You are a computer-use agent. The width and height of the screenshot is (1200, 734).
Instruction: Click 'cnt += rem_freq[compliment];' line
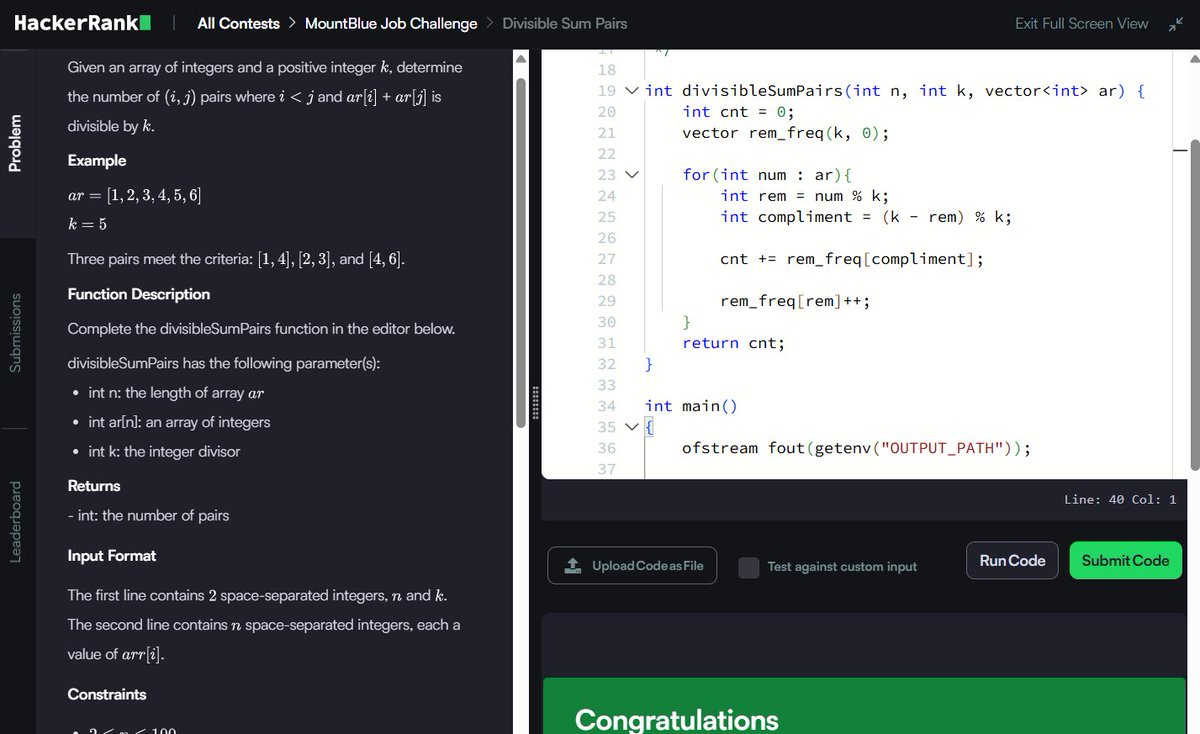[x=852, y=259]
